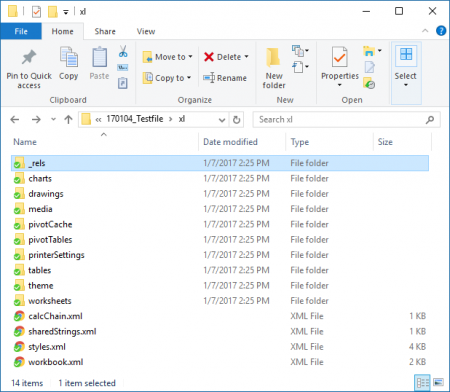Click the Pin to Quick access icon
450x392 pixels.
pyautogui.click(x=29, y=57)
